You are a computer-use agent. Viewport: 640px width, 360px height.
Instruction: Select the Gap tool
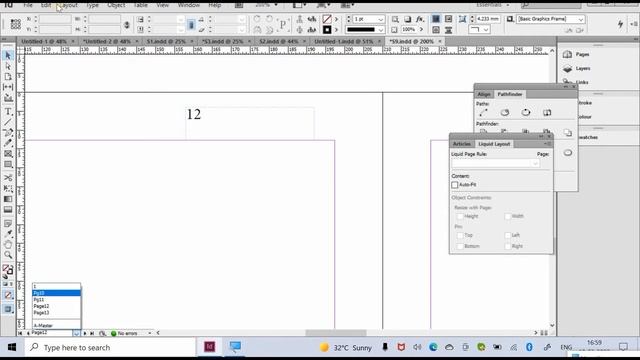[8, 87]
